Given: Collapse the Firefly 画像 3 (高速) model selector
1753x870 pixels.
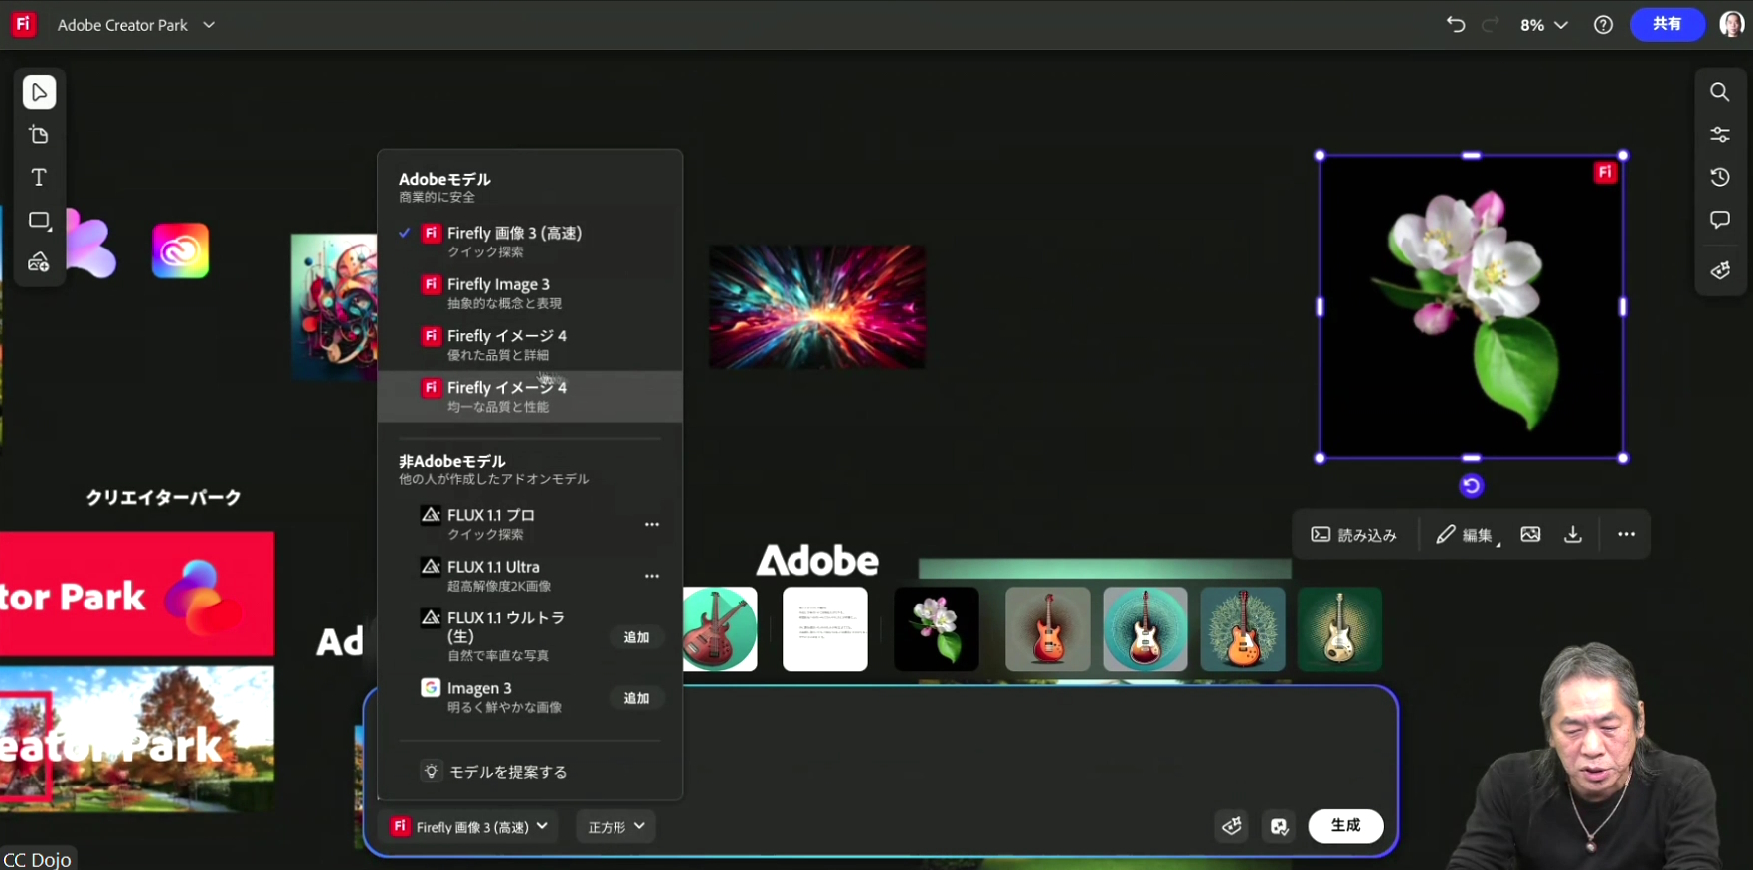Looking at the screenshot, I should click(x=470, y=827).
